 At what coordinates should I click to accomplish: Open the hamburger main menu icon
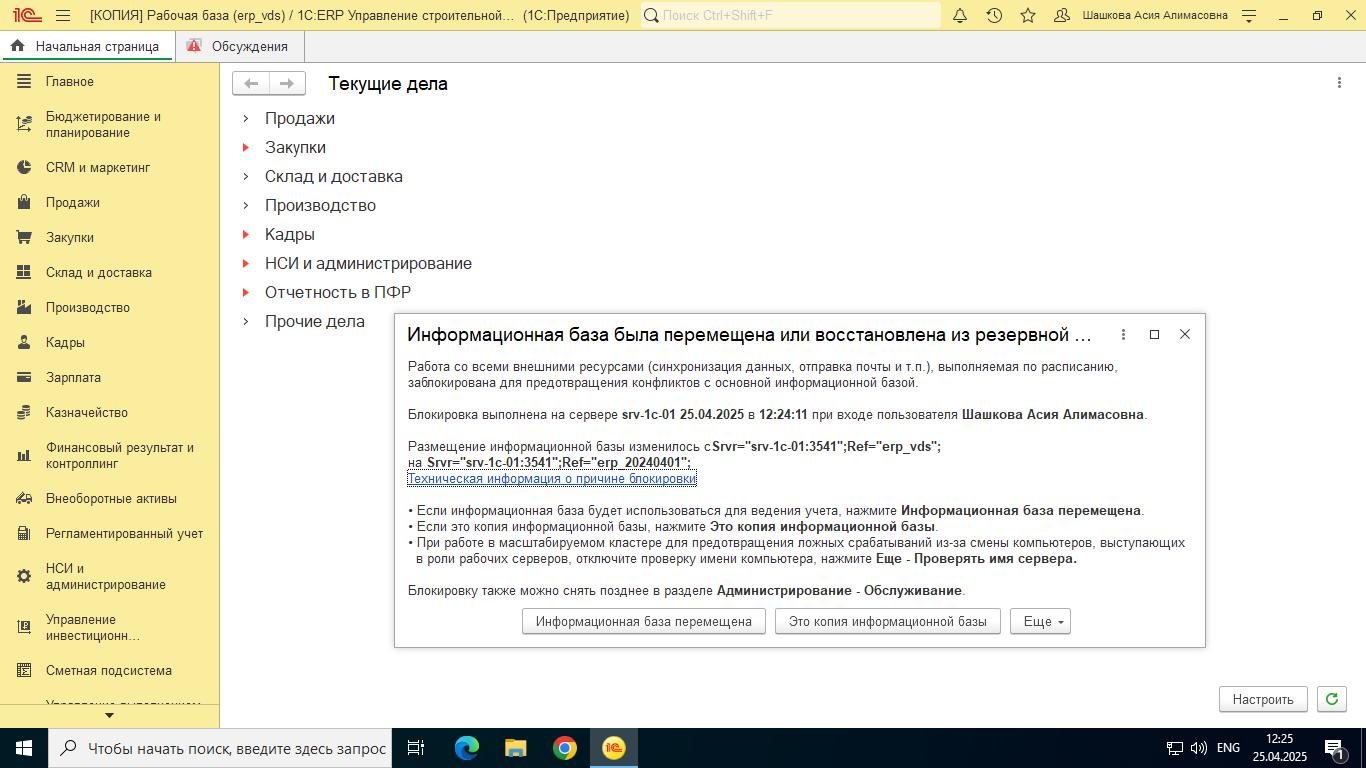pyautogui.click(x=63, y=16)
